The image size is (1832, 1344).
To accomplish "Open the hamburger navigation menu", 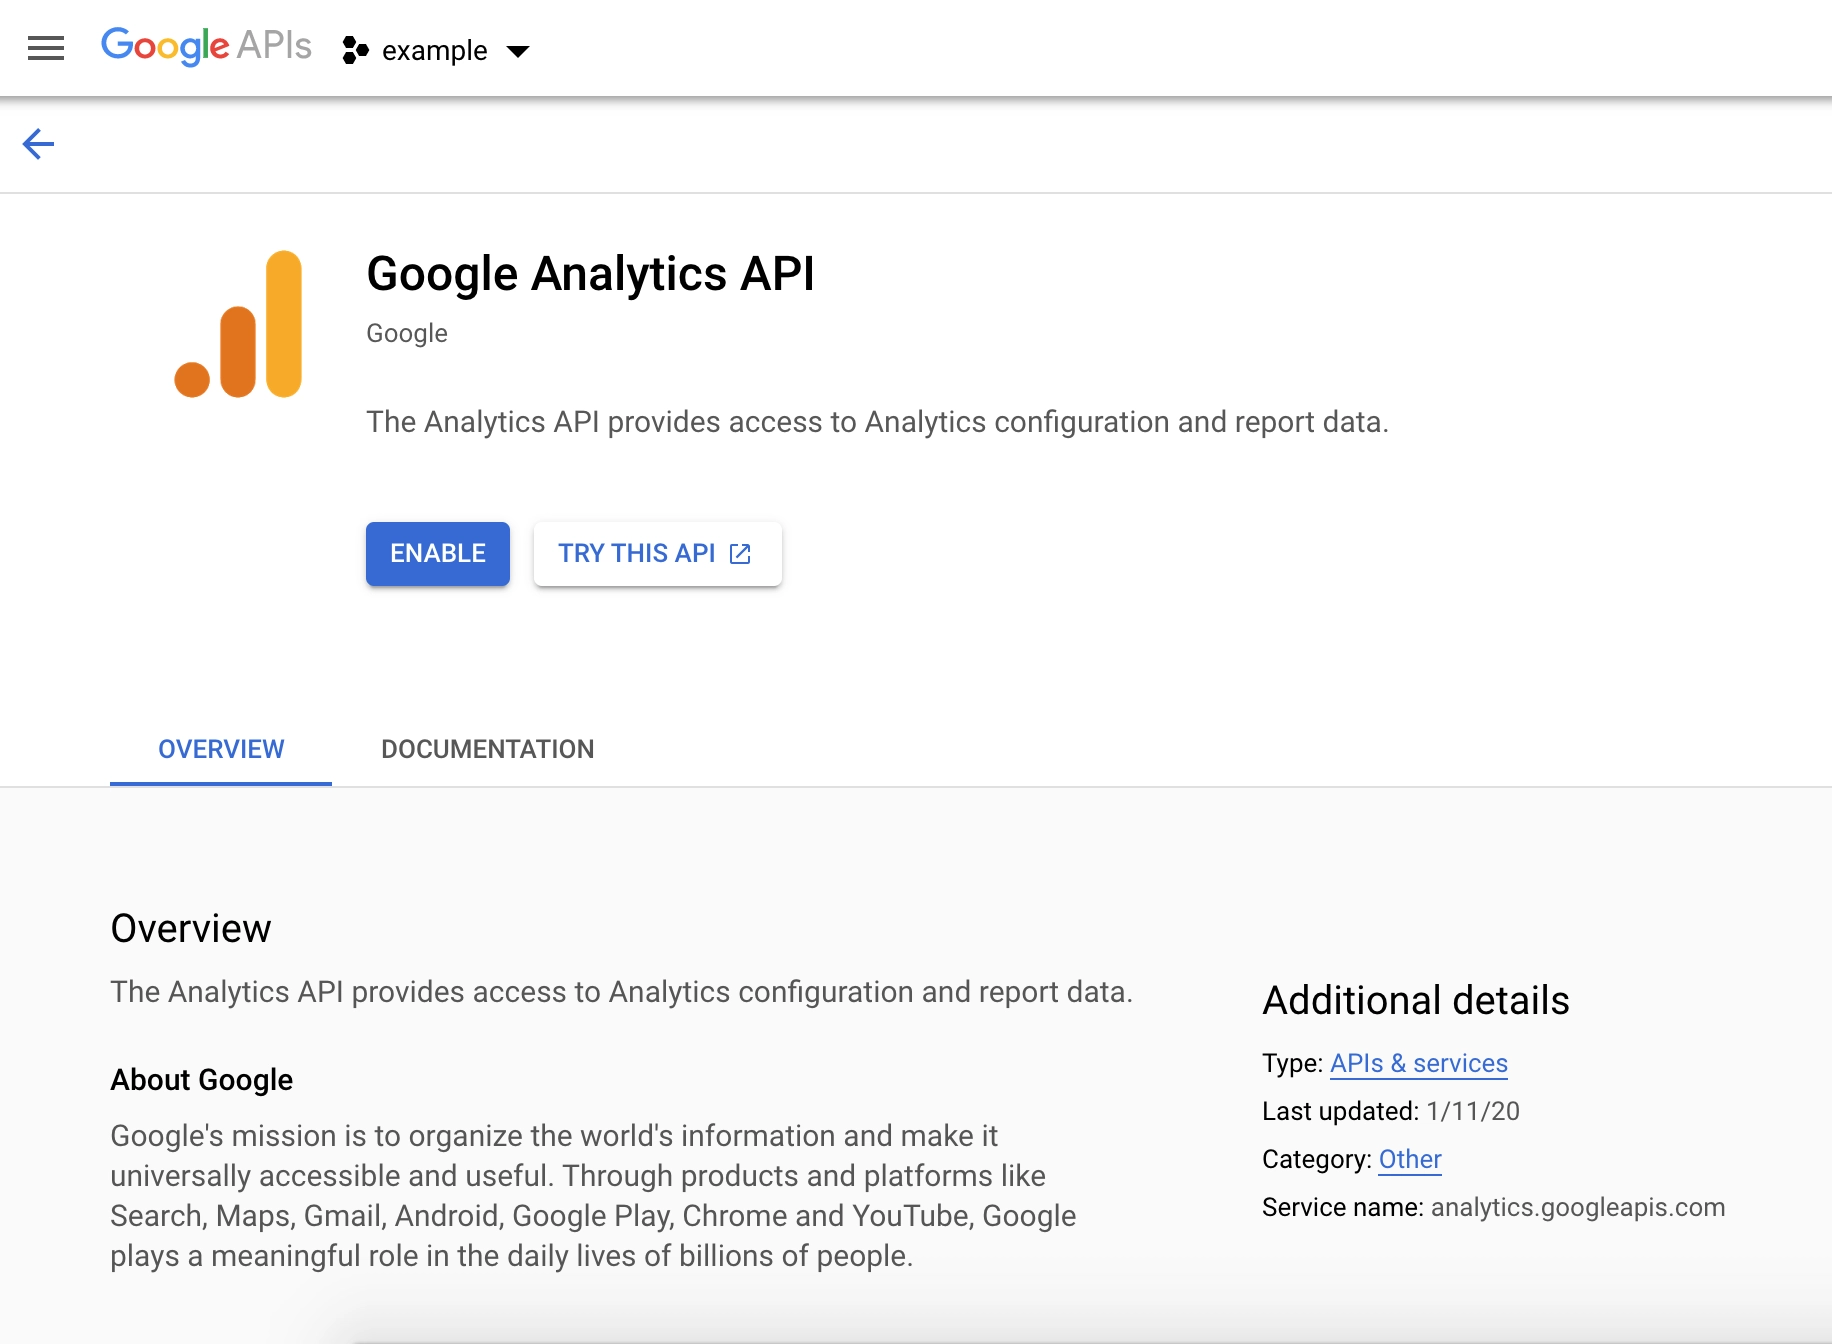I will 46,48.
